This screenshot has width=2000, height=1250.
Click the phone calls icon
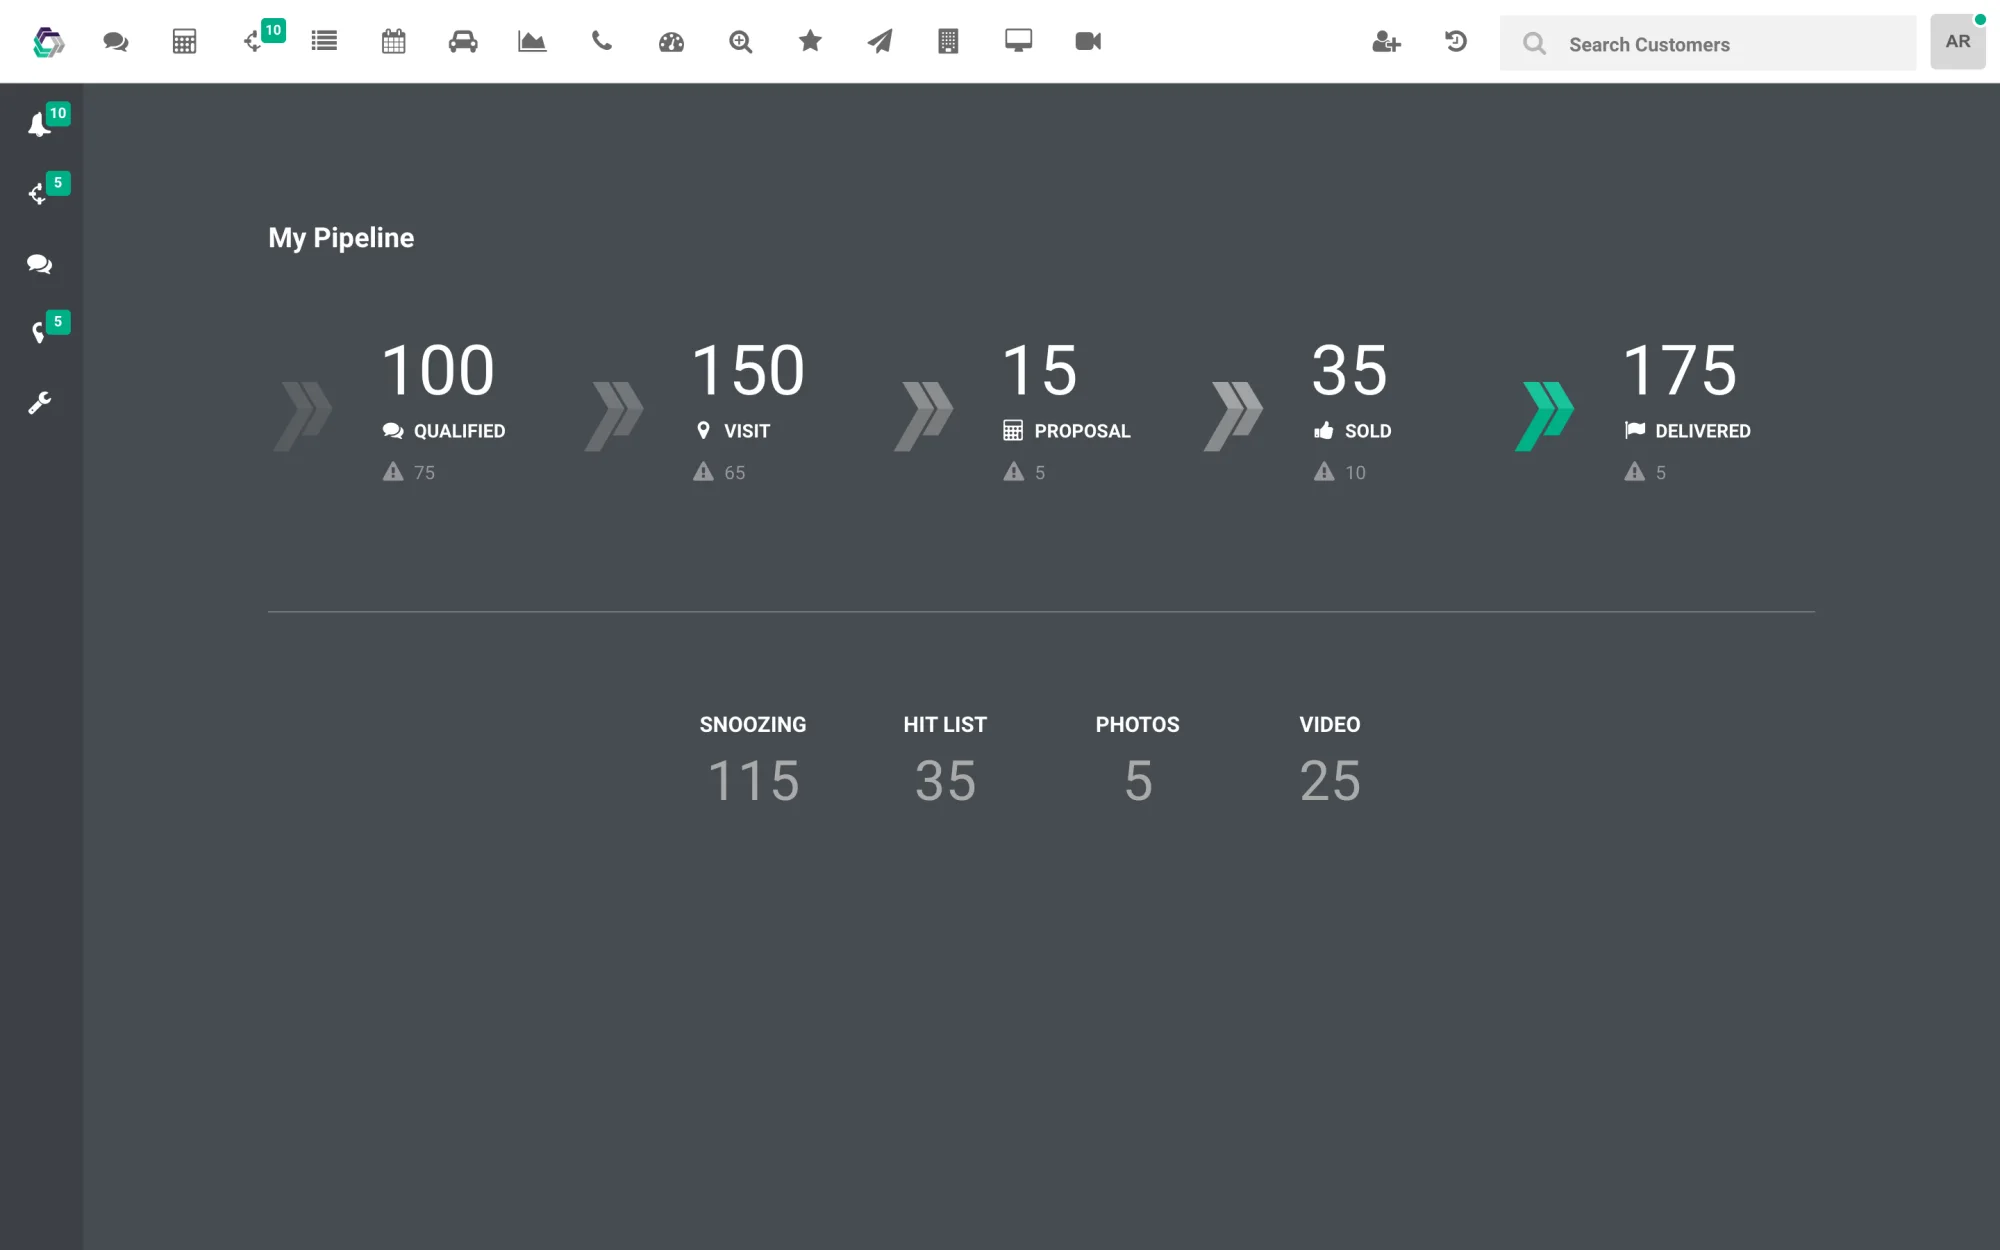click(x=602, y=41)
